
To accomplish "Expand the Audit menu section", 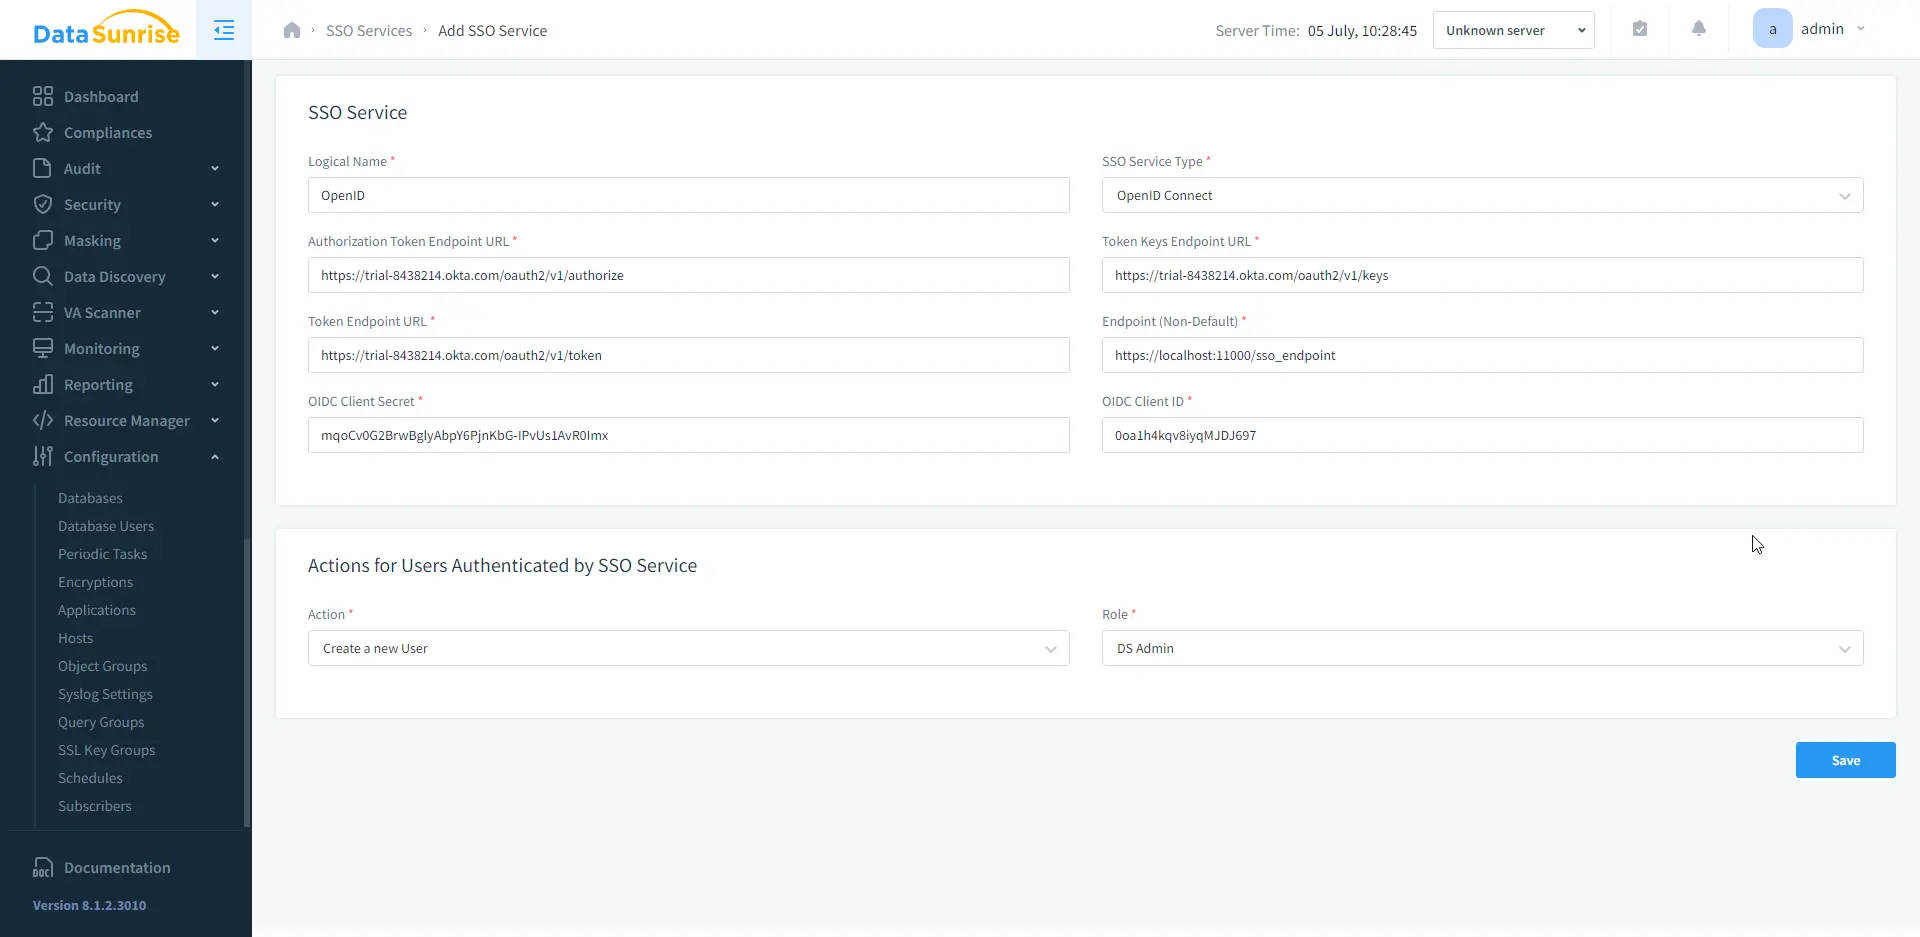I will (x=215, y=169).
